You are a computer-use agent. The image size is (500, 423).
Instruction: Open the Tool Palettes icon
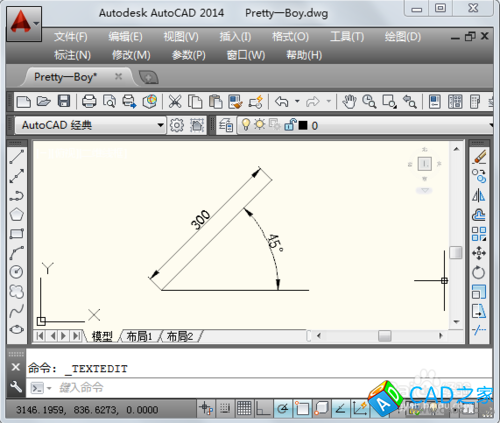coord(475,101)
